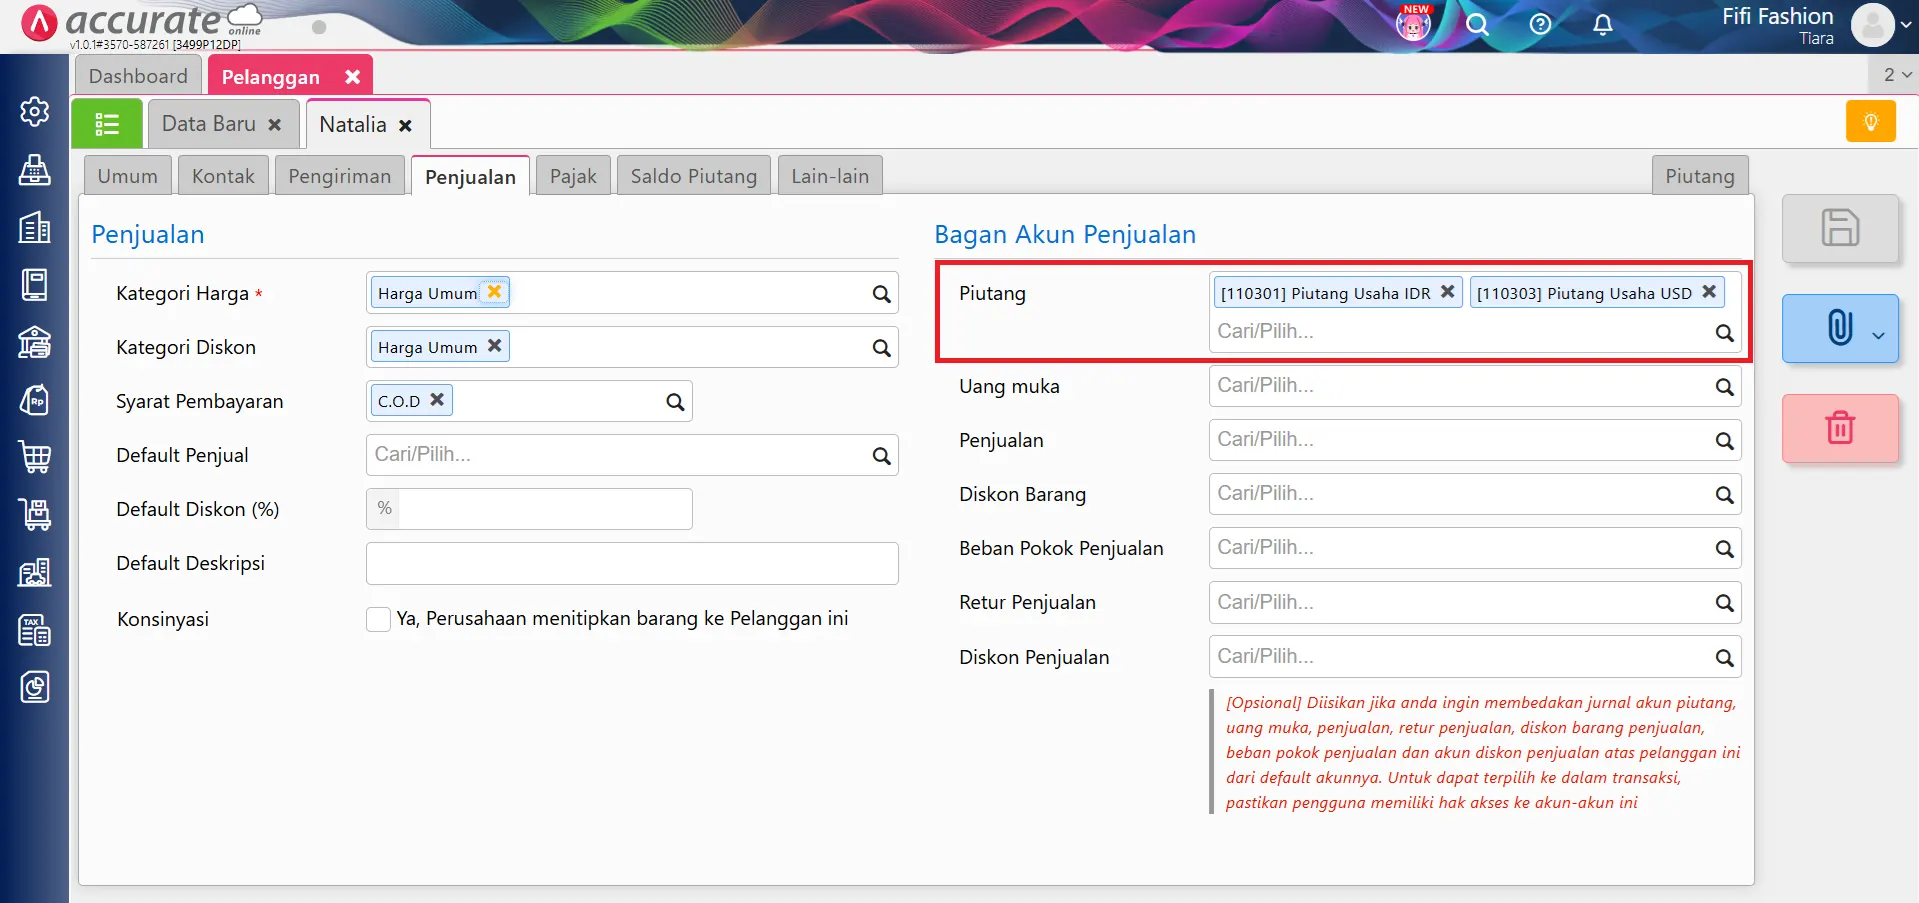Open the TAX documents icon in the sidebar
The width and height of the screenshot is (1919, 903).
35,630
